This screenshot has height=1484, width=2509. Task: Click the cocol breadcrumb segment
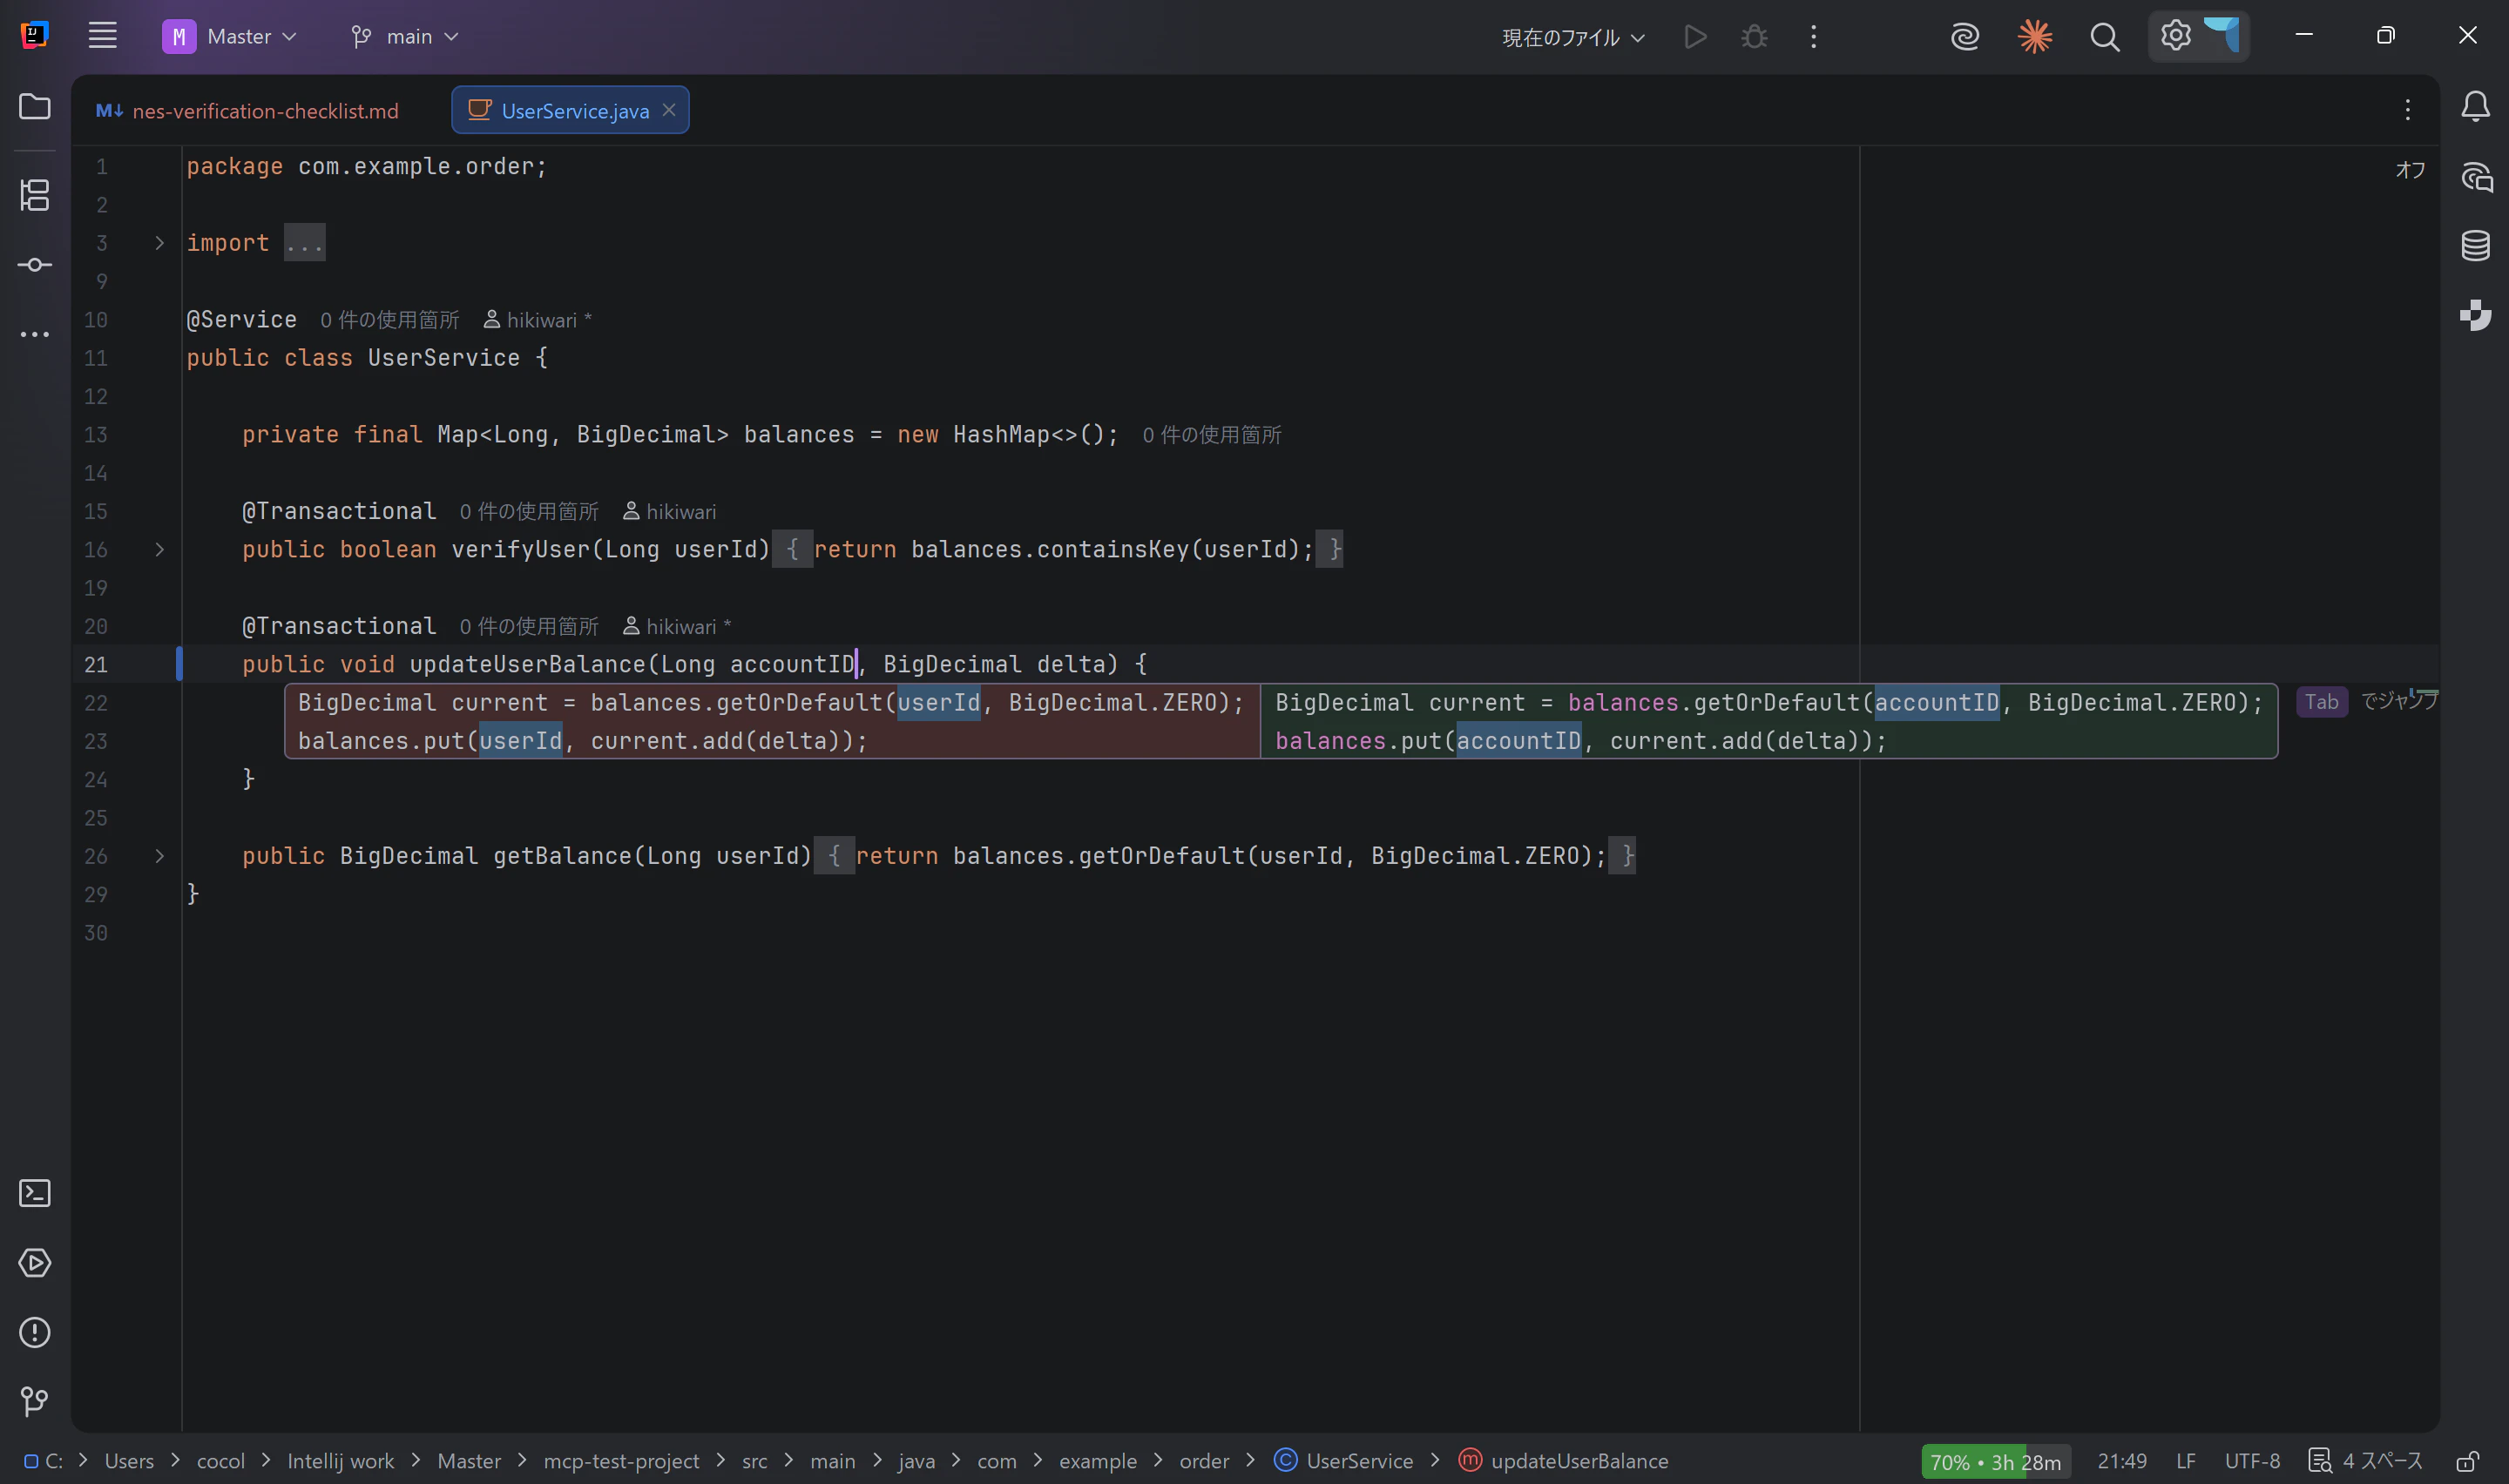221,1461
